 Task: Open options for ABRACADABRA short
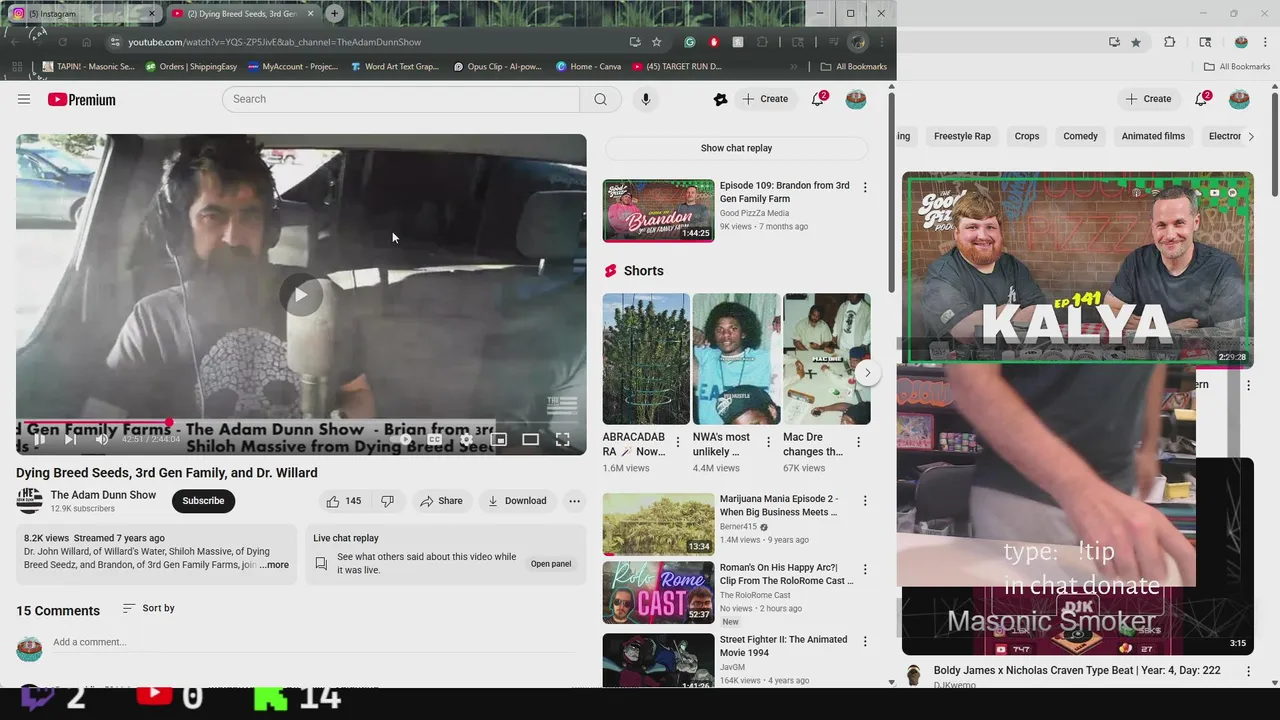coord(678,442)
